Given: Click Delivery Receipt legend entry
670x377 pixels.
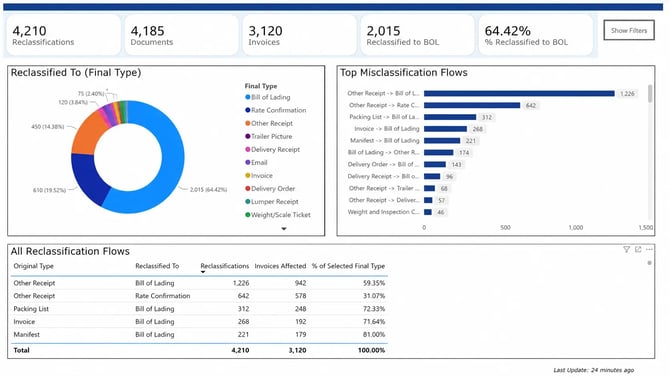Looking at the screenshot, I should 272,149.
